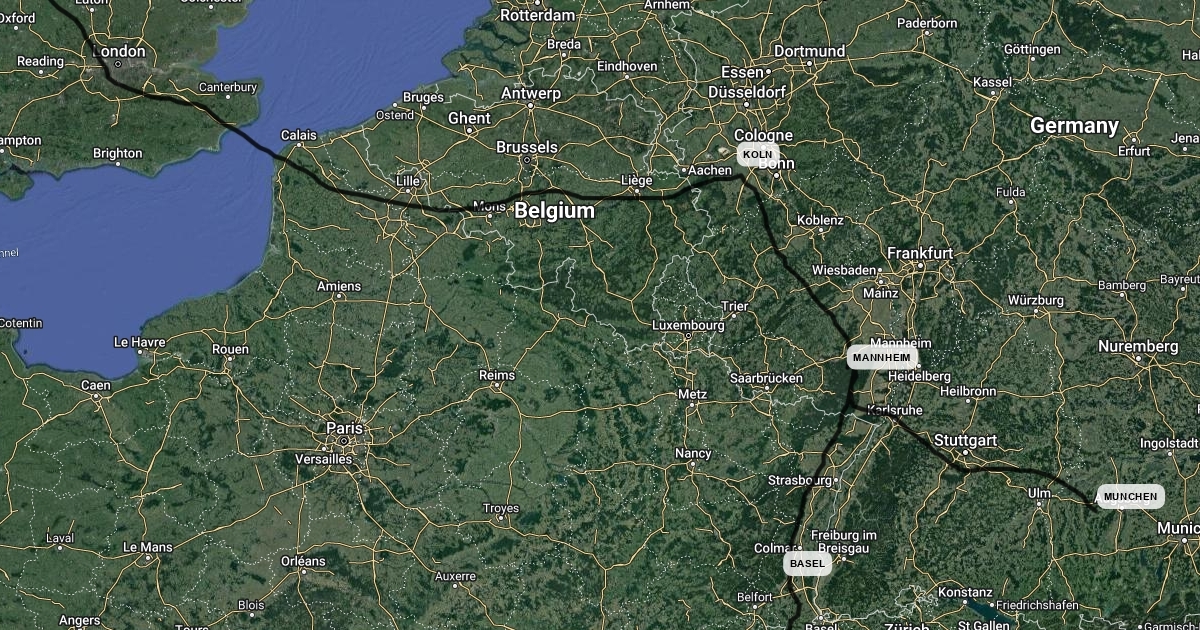Select the Metz city label
This screenshot has width=1200, height=630.
(692, 394)
